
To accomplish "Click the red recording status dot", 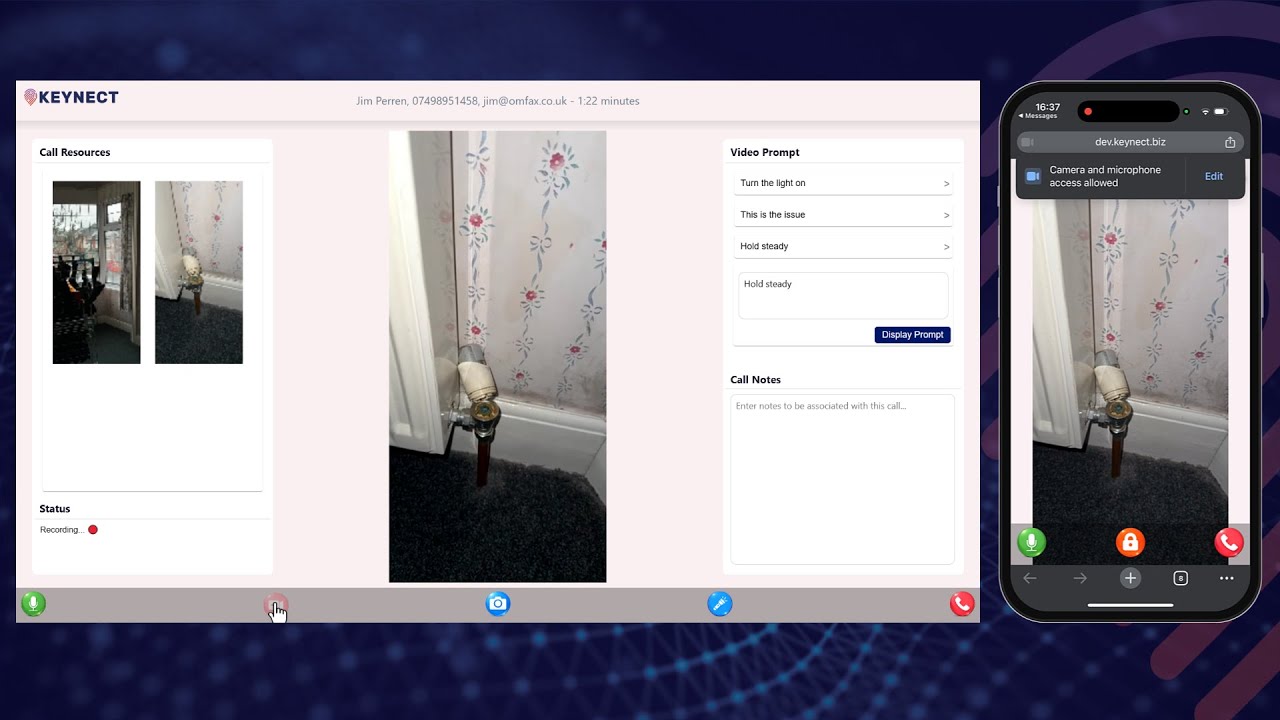I will (93, 530).
